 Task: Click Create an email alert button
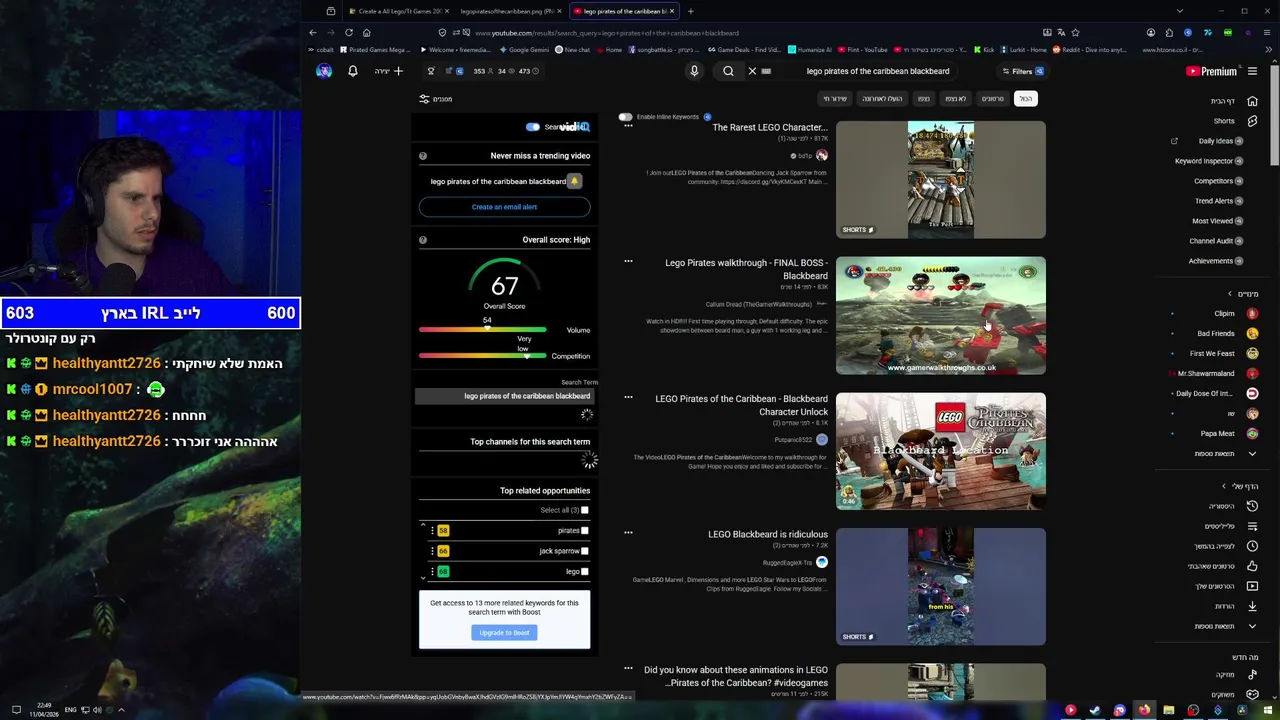504,207
